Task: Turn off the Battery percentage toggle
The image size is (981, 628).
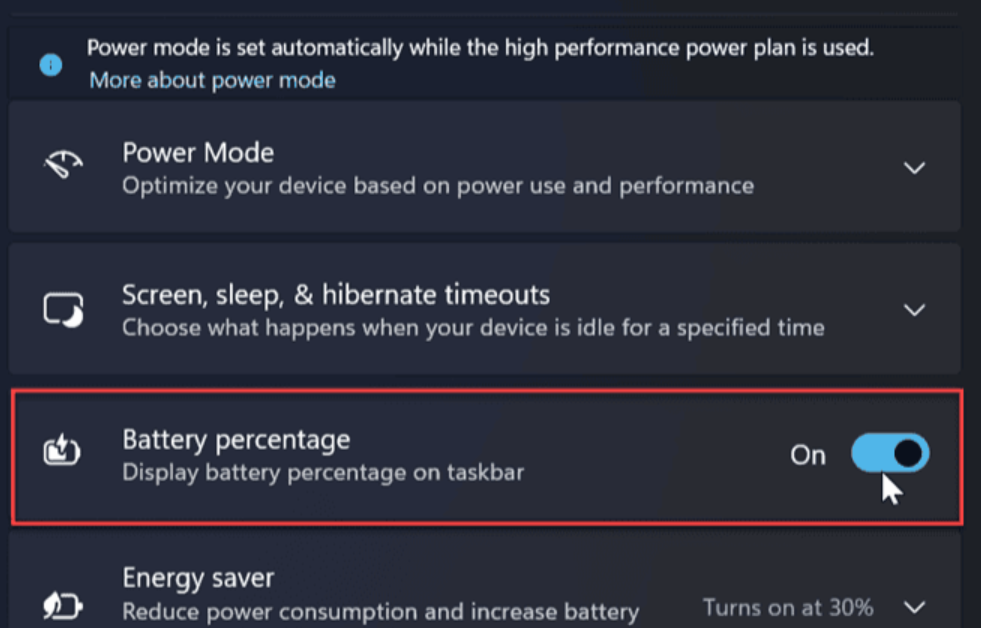Action: tap(890, 453)
